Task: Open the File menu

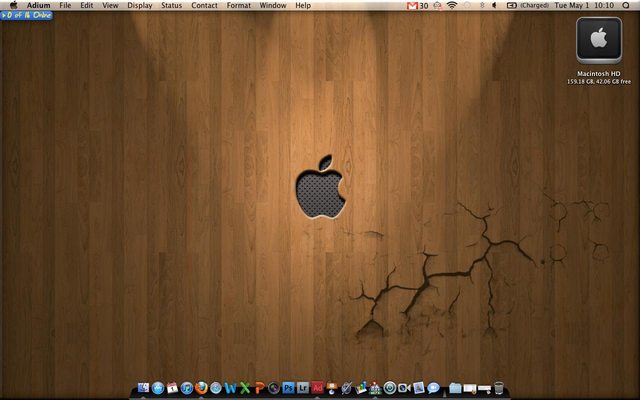Action: coord(65,5)
